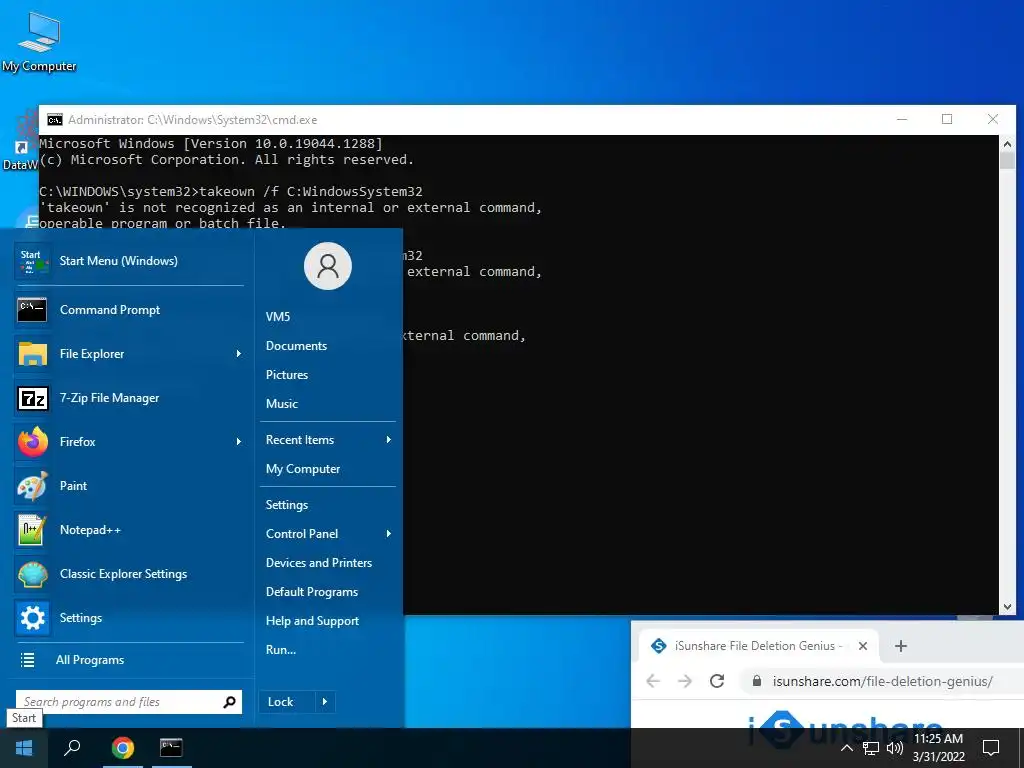Open the volume control in system tray
This screenshot has height=768, width=1024.
click(x=895, y=748)
